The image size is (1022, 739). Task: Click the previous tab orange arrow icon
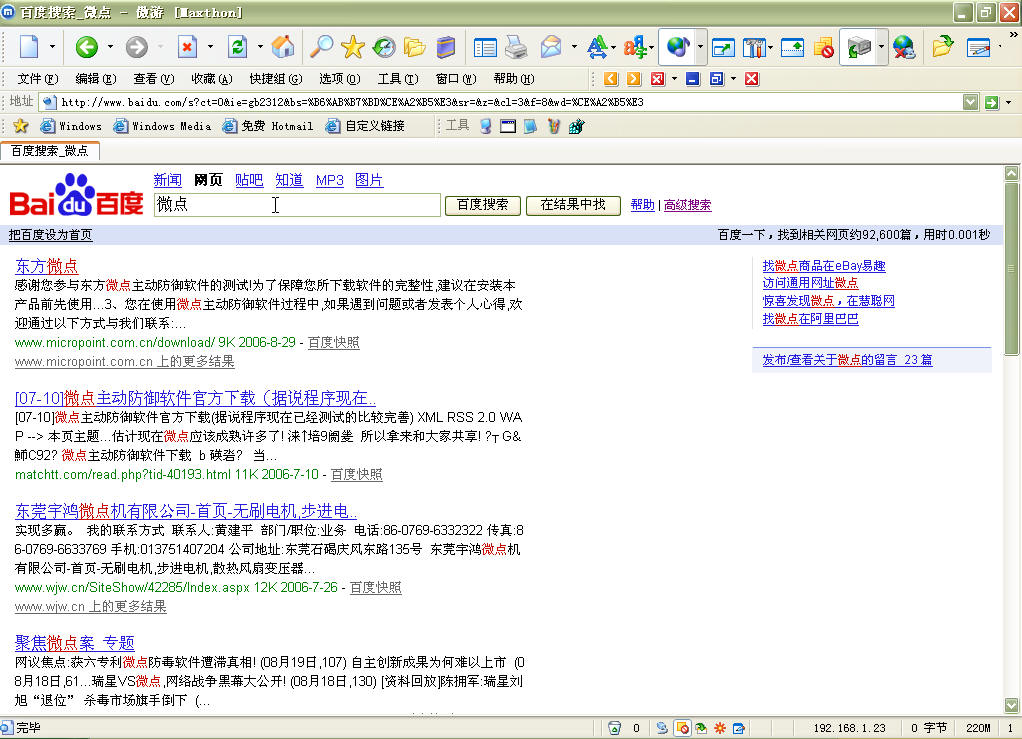611,79
